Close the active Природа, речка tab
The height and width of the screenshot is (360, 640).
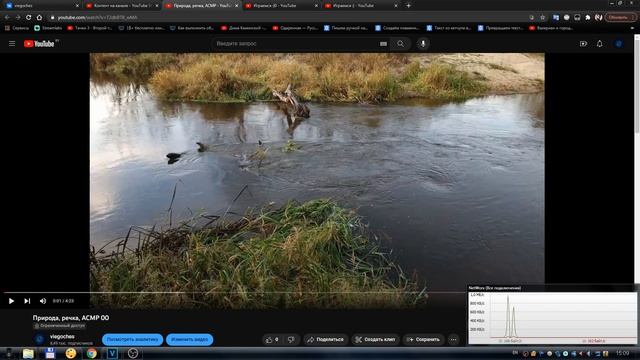pos(236,6)
